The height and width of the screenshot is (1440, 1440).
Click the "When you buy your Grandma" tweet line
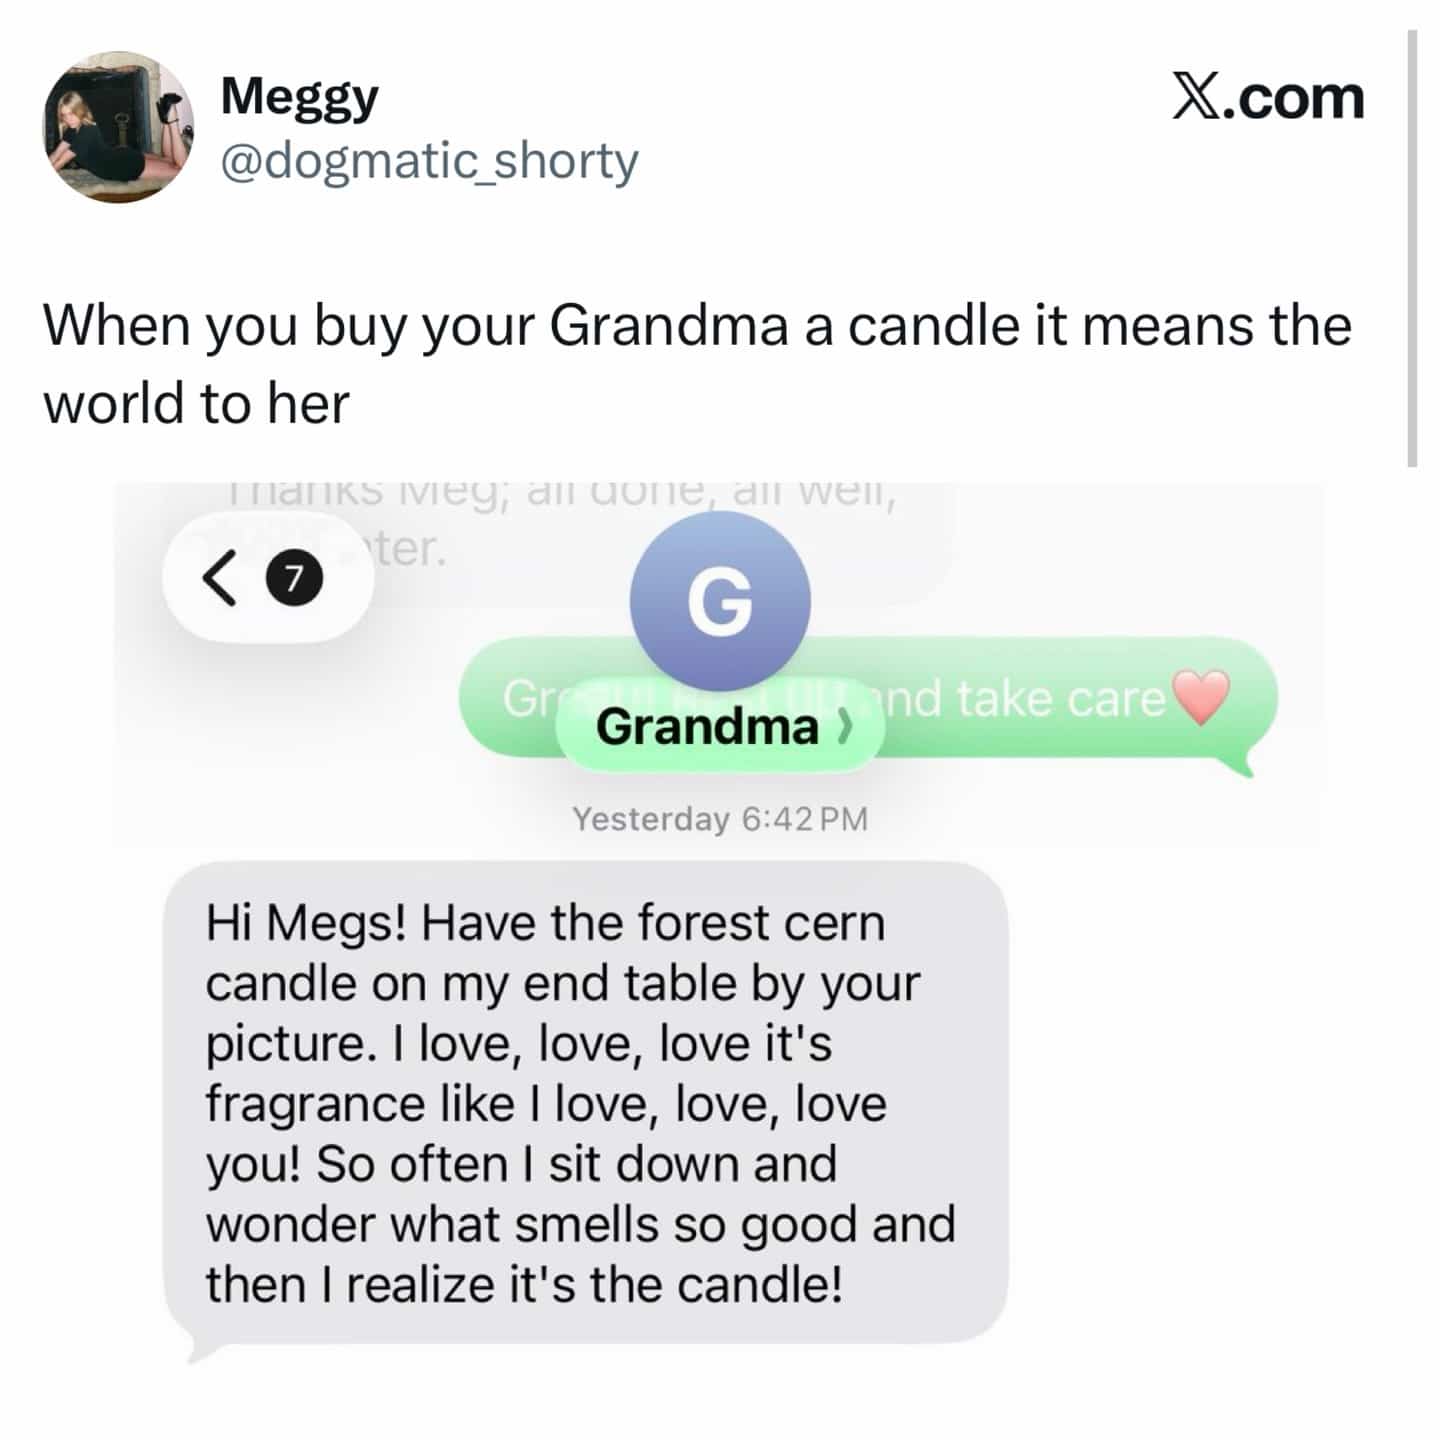coord(697,327)
